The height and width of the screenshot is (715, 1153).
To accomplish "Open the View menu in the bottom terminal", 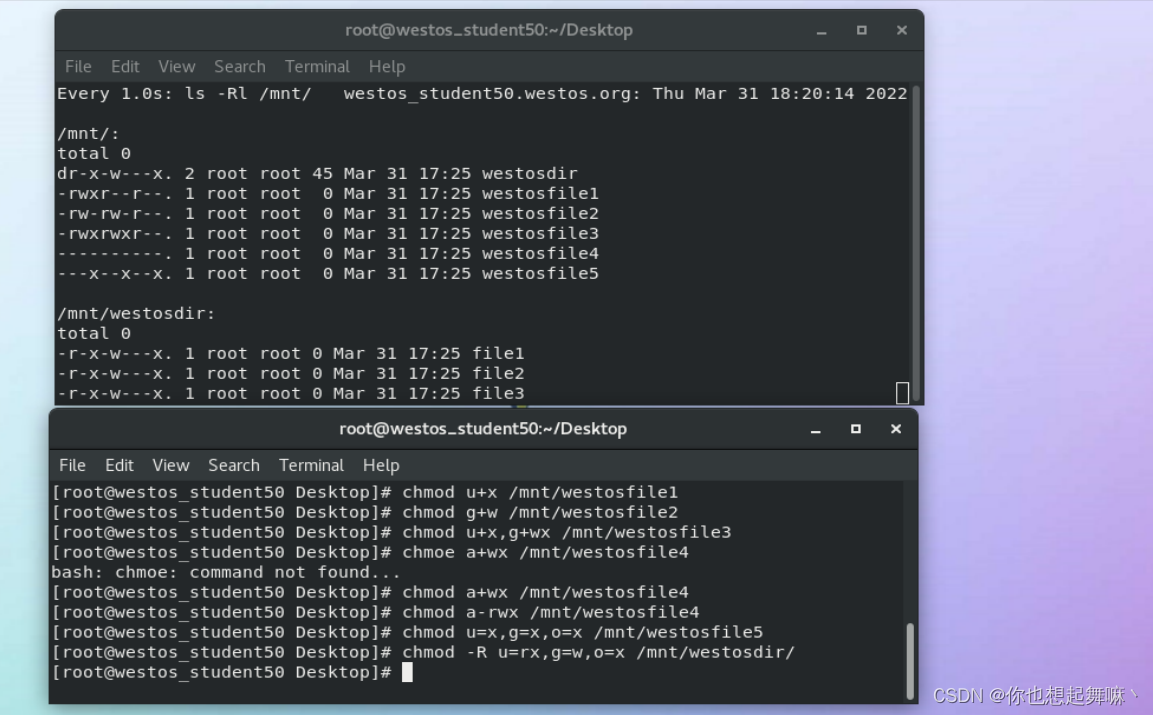I will point(170,464).
